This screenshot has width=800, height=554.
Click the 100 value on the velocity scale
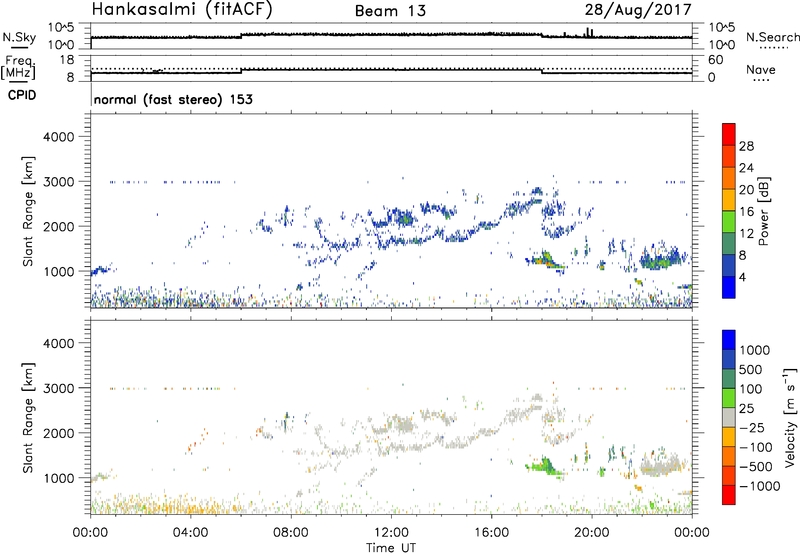[750, 389]
